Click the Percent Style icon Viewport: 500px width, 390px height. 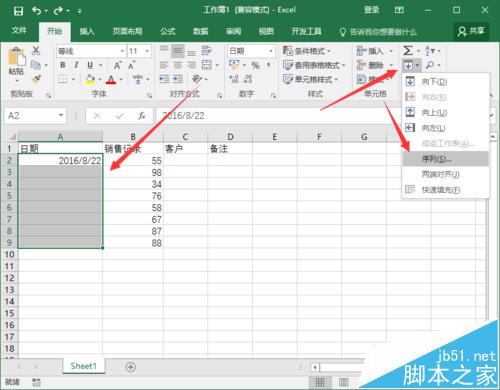click(256, 65)
